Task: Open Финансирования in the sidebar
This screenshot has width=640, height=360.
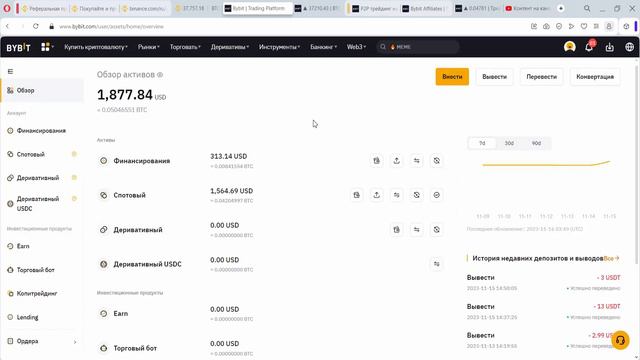Action: coord(42,131)
